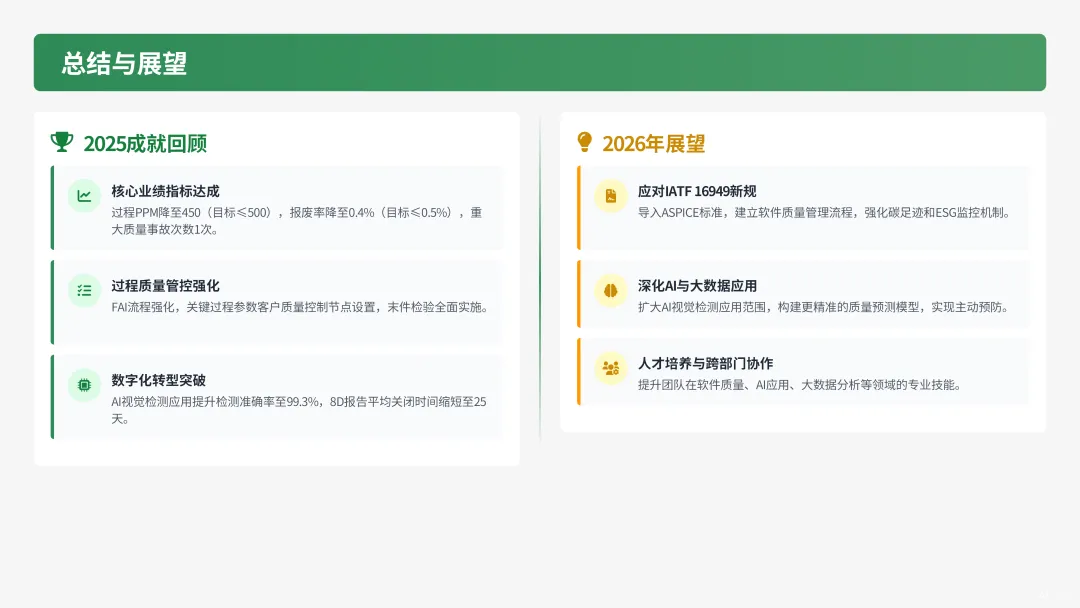
Task: Click the title 深化AI与大数据应用
Action: click(x=697, y=285)
